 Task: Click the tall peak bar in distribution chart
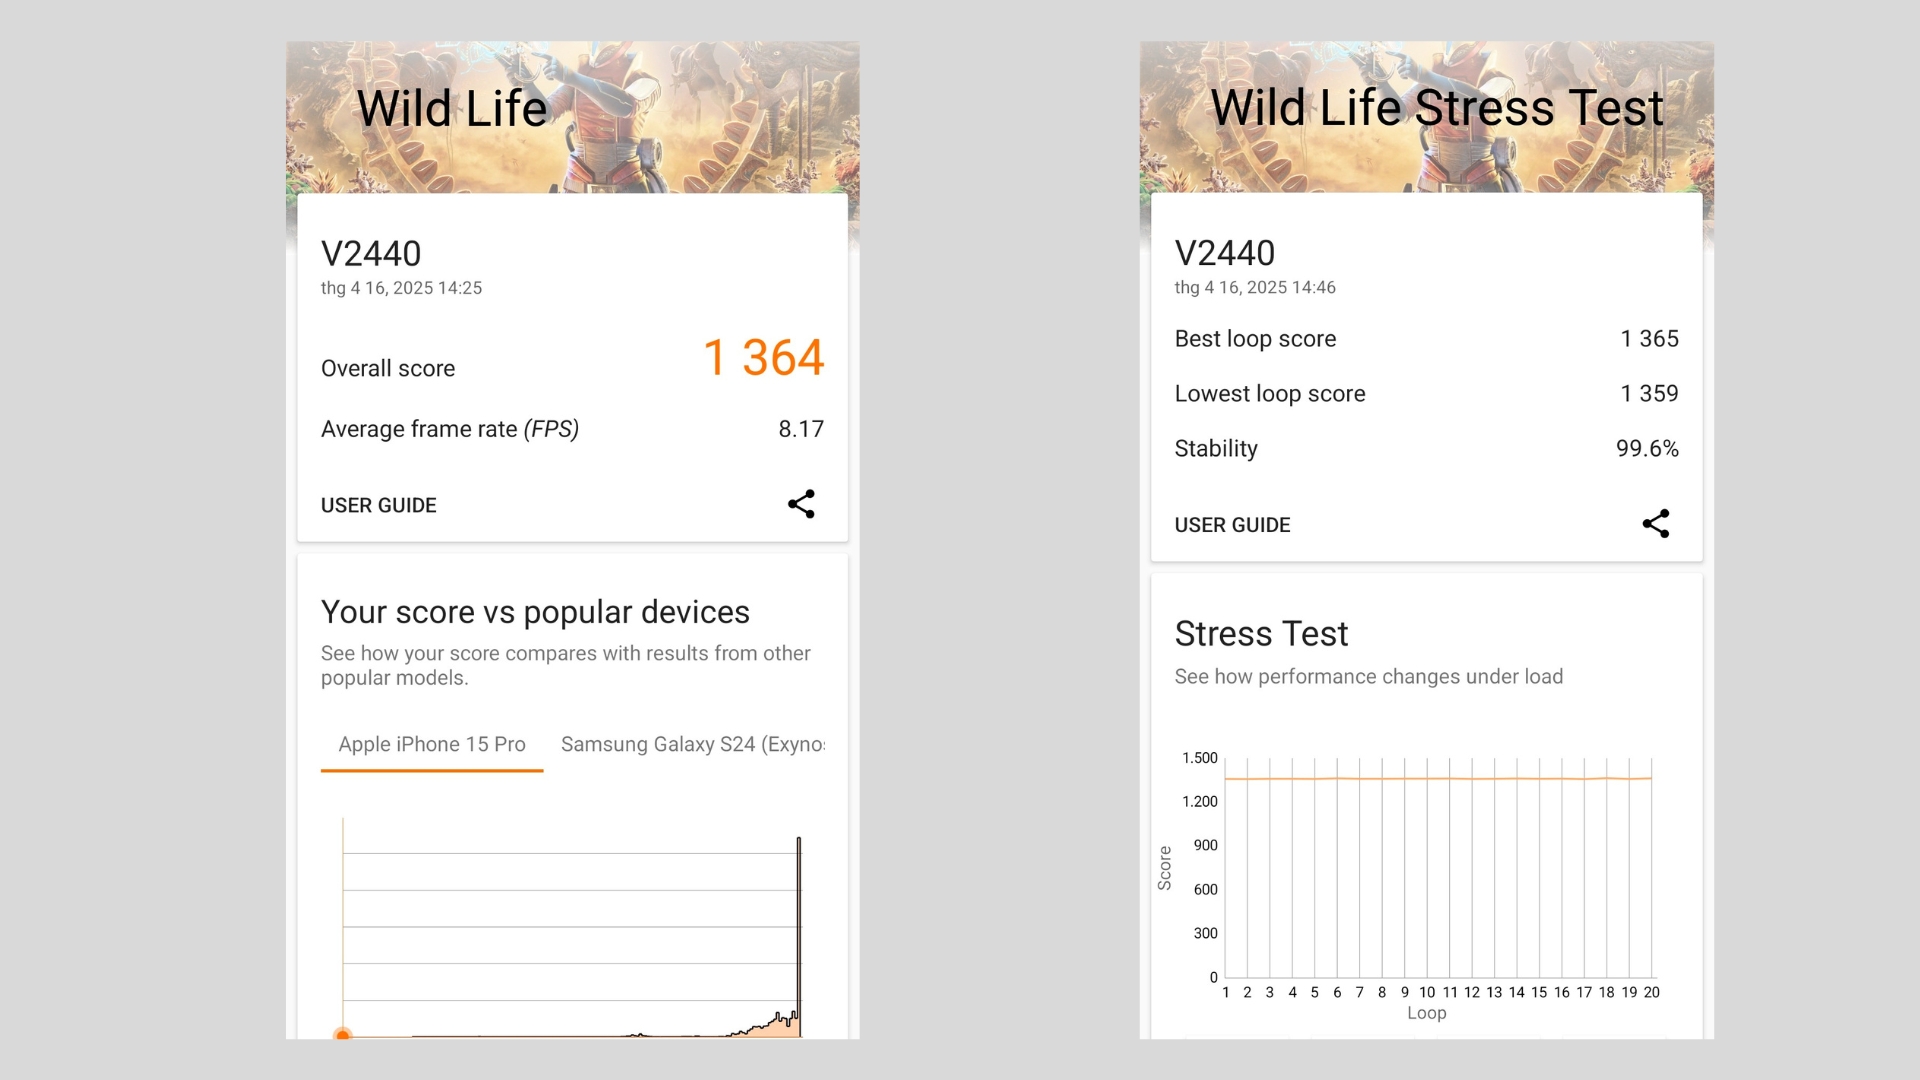pos(798,936)
